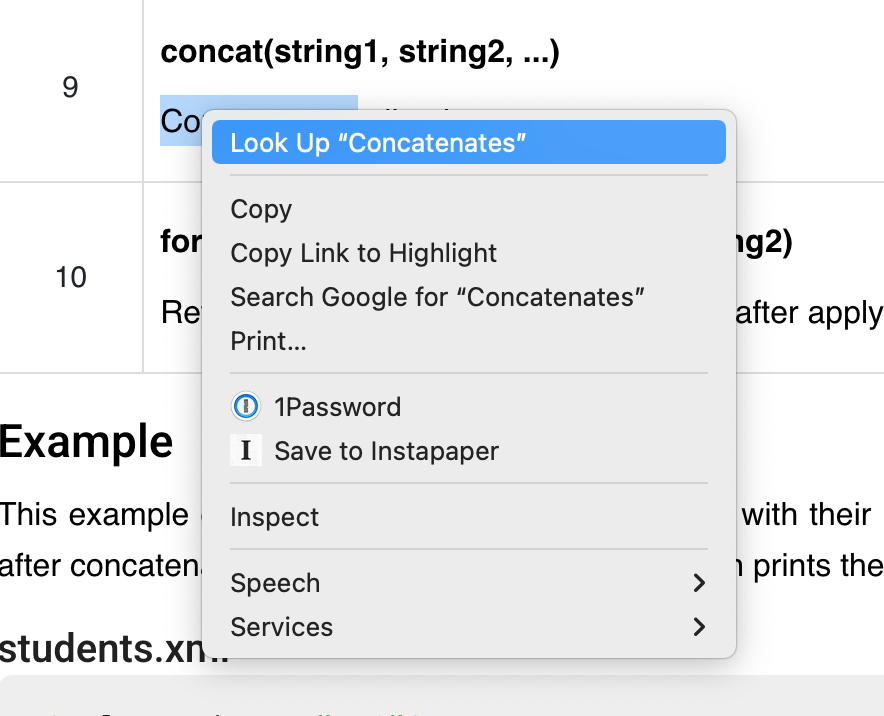The width and height of the screenshot is (884, 716).
Task: Click the 1Password icon in the context menu
Action: 246,407
